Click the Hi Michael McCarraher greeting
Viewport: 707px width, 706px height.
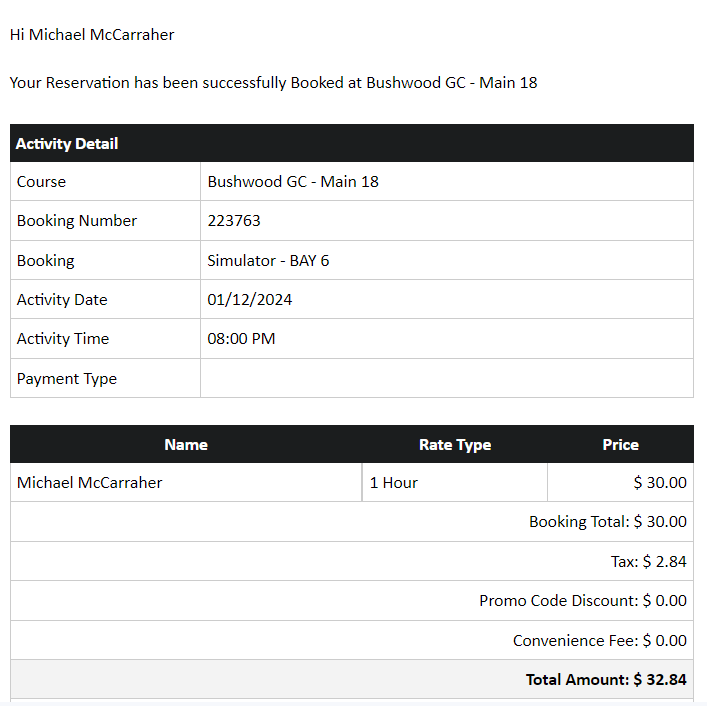[92, 35]
